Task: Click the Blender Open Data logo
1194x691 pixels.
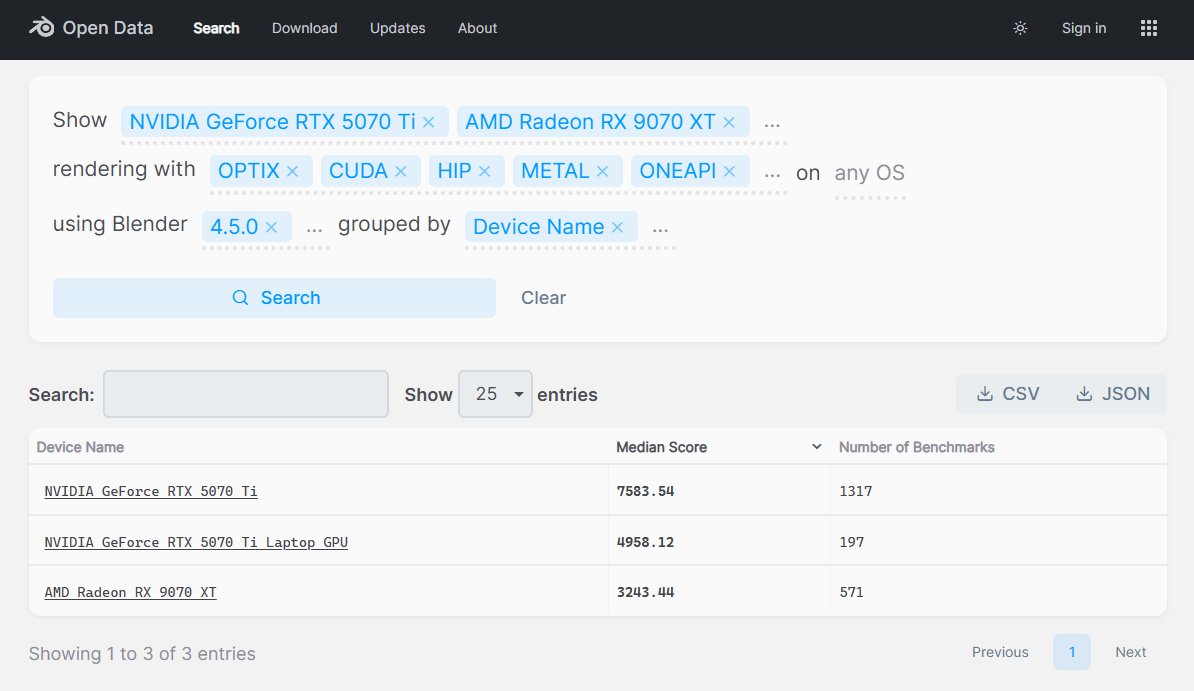Action: (x=91, y=28)
